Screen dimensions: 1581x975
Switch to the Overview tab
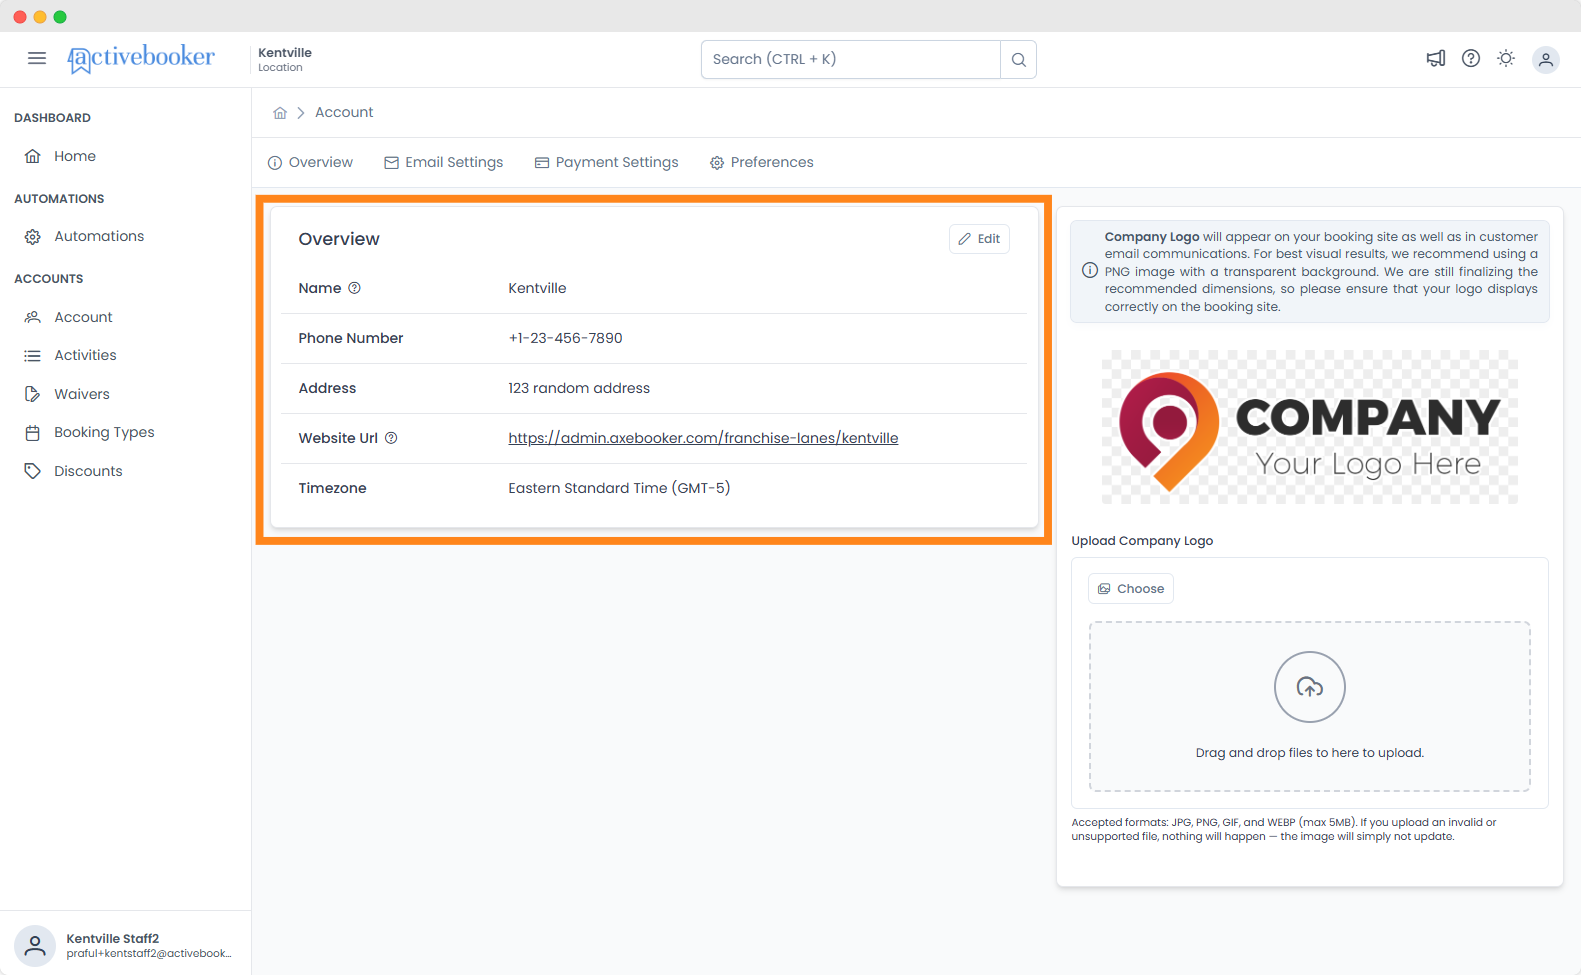coord(310,163)
